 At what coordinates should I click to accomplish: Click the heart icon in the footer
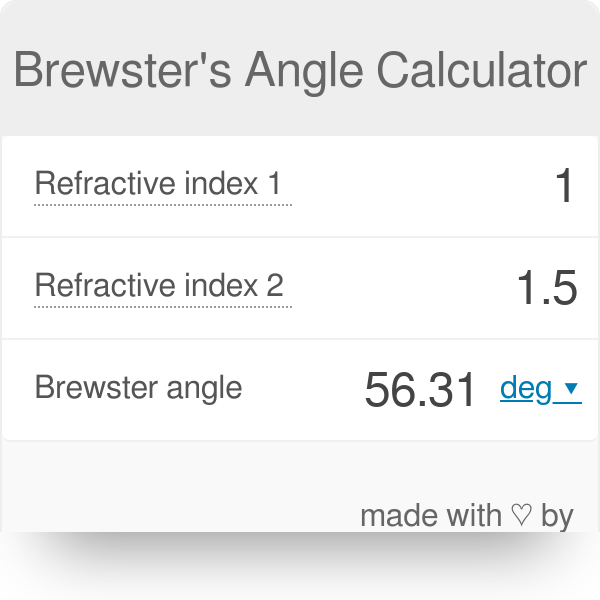(x=521, y=516)
